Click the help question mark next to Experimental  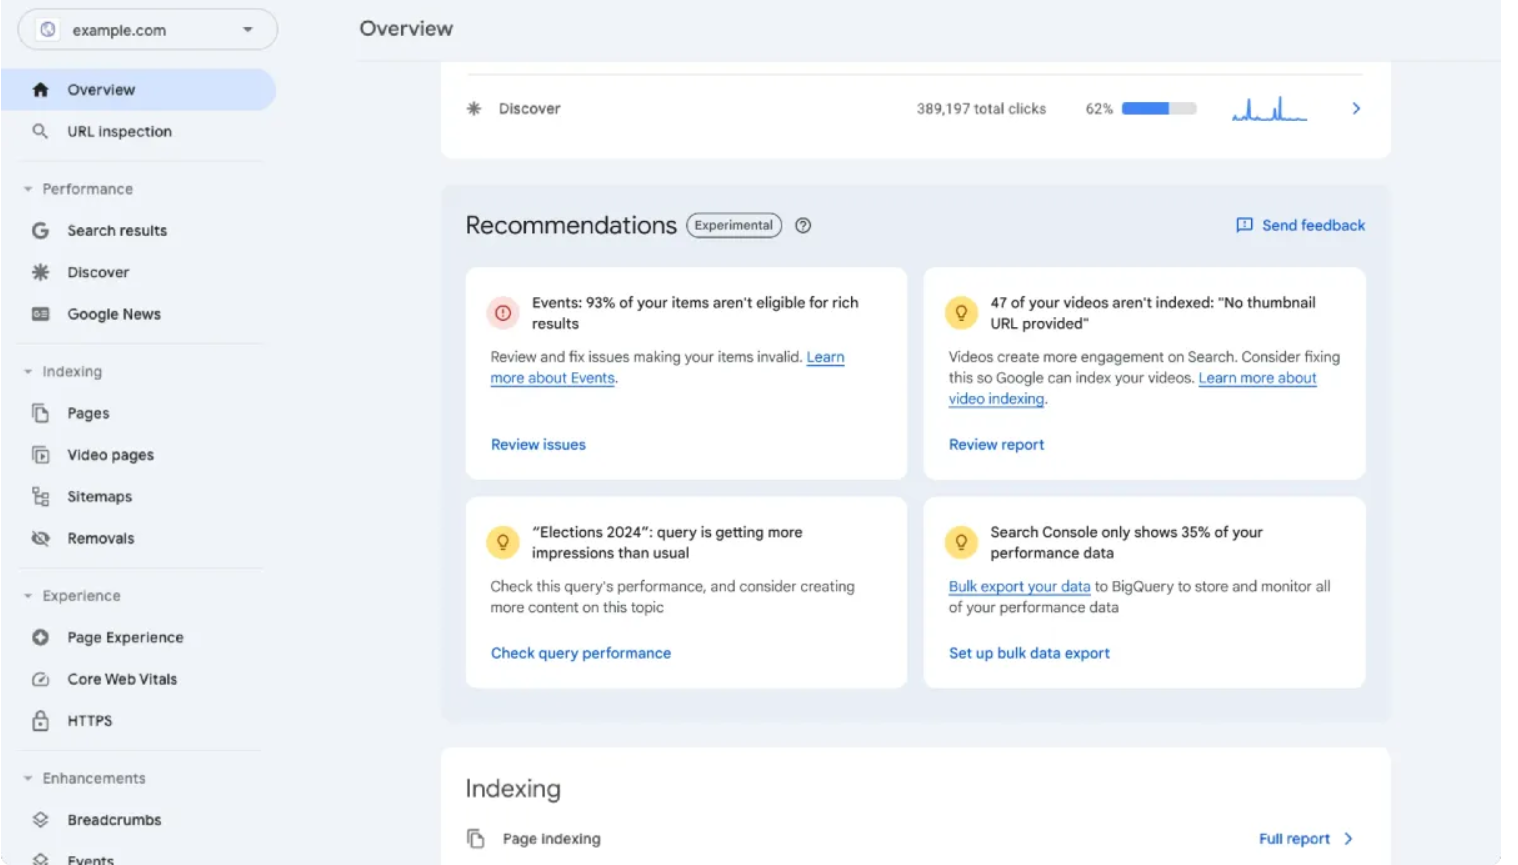coord(803,226)
